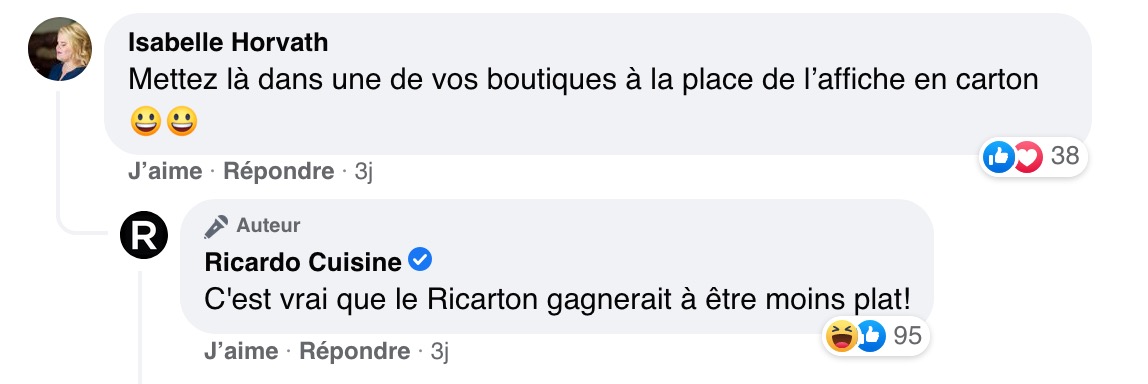Click the laughing Haha reaction beside 95
This screenshot has height=384, width=1148.
coord(841,336)
